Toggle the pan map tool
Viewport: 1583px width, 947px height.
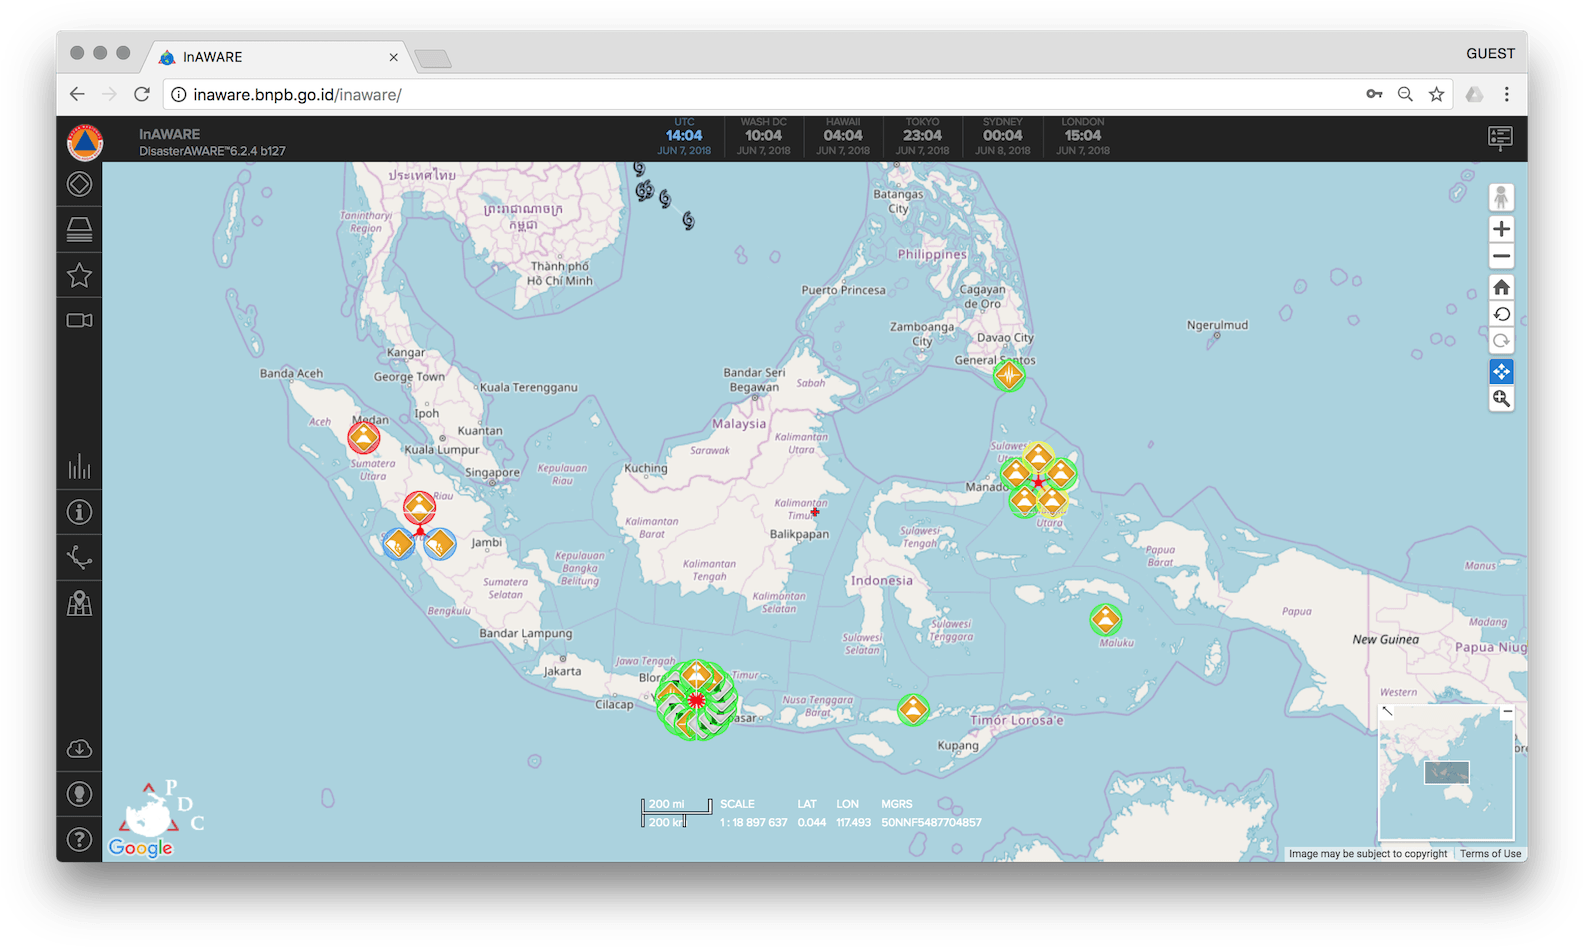[1501, 372]
